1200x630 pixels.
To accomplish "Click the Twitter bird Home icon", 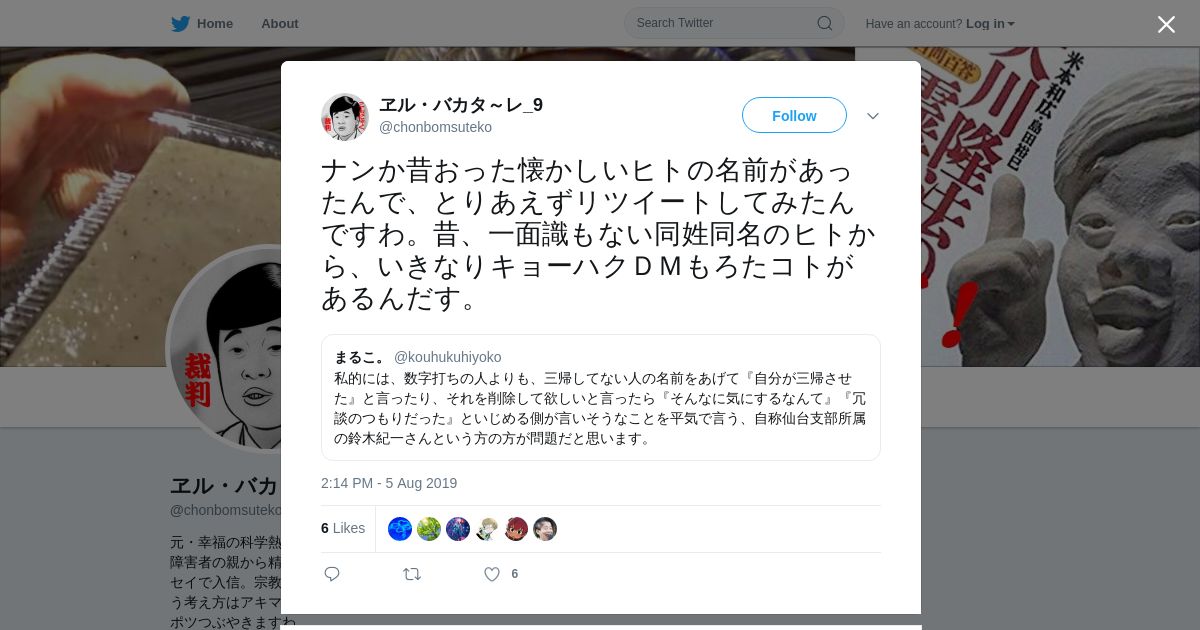I will tap(180, 23).
